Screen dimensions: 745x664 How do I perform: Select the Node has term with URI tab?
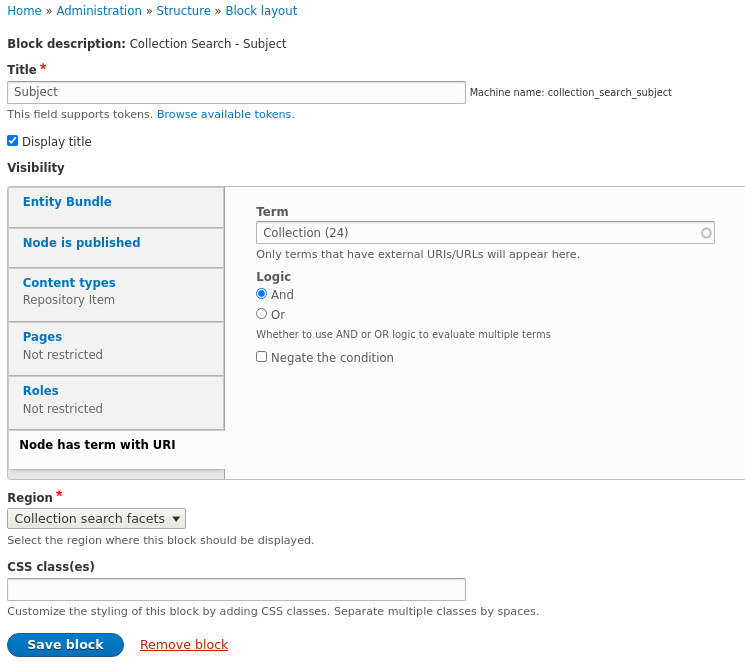click(97, 445)
